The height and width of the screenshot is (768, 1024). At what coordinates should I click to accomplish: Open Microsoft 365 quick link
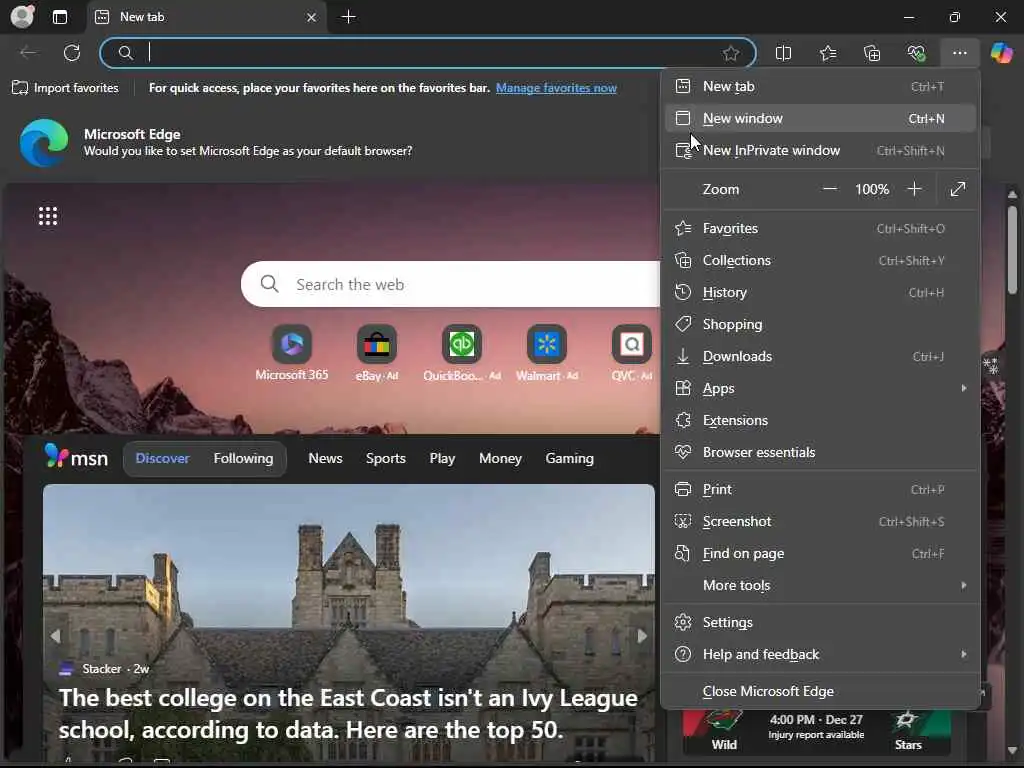pyautogui.click(x=292, y=353)
